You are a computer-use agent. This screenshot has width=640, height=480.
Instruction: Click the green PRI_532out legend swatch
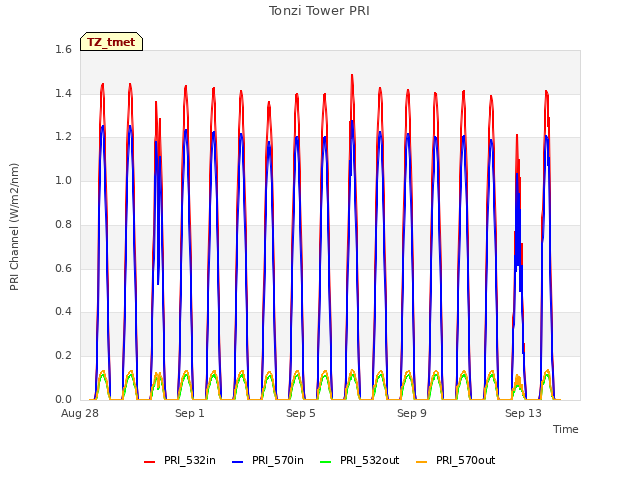coord(326,462)
